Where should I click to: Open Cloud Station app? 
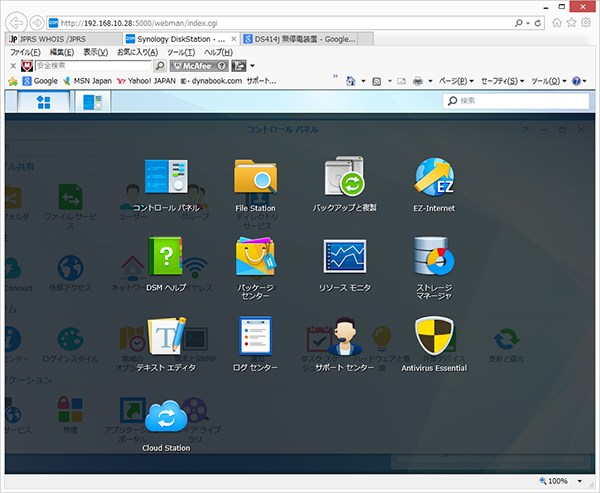click(166, 416)
